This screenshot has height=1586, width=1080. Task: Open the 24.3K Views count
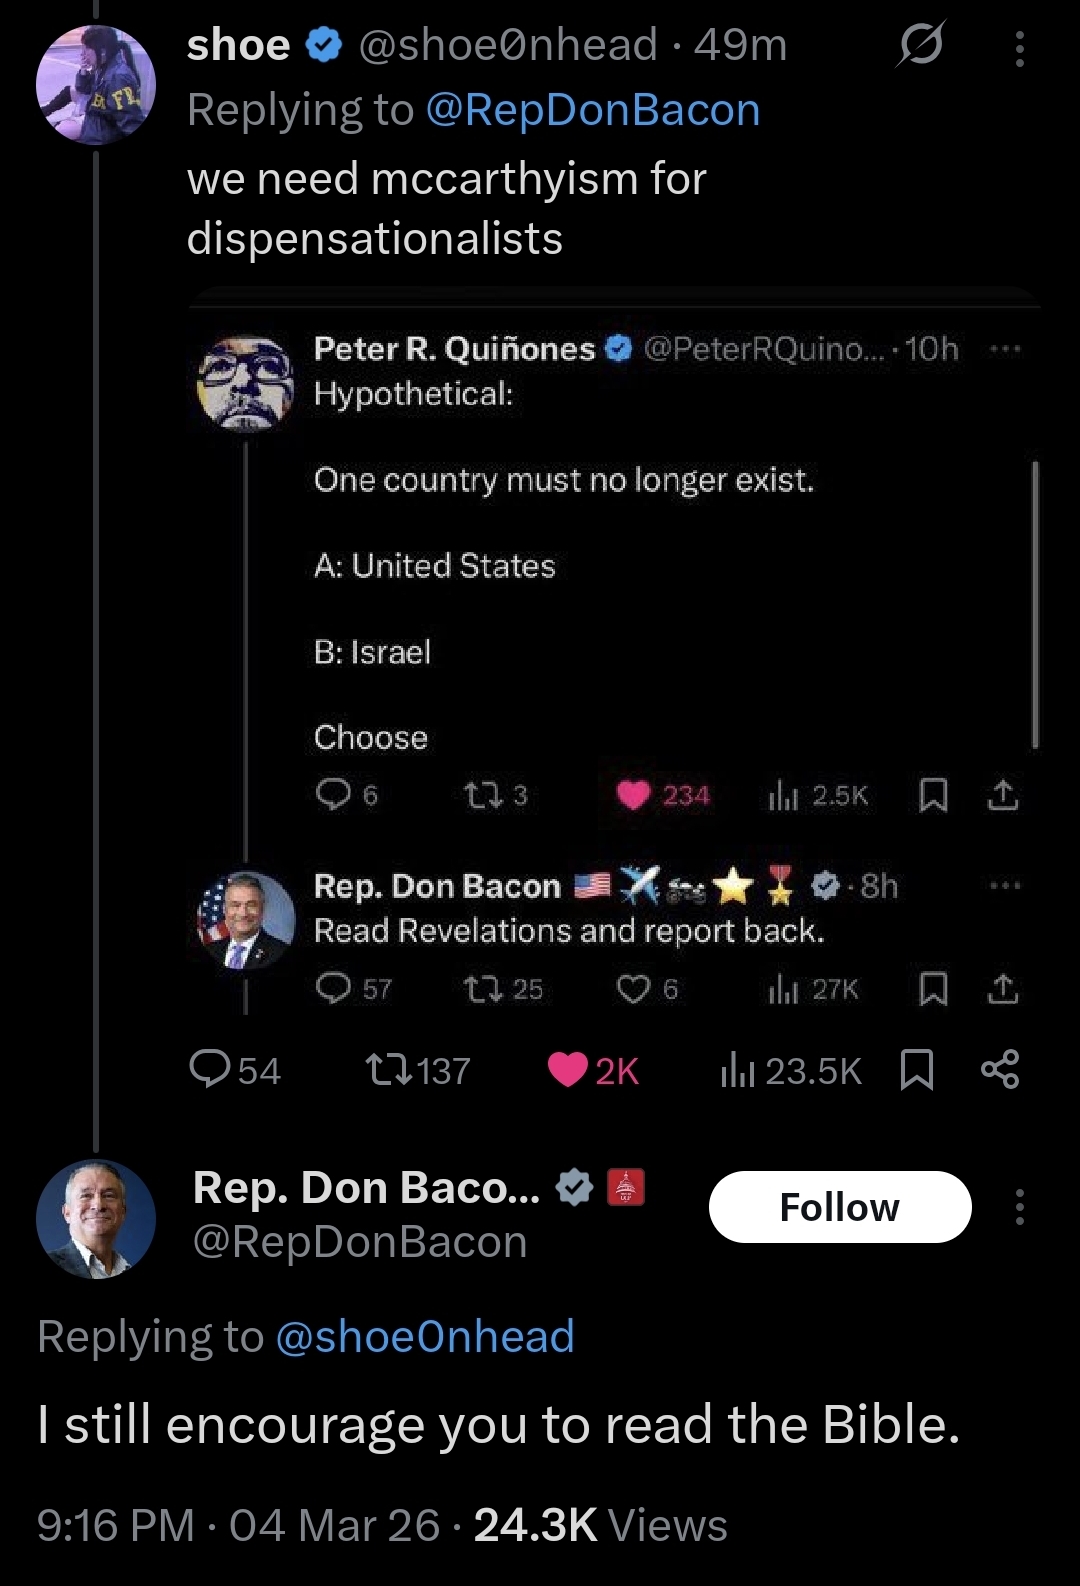[600, 1526]
